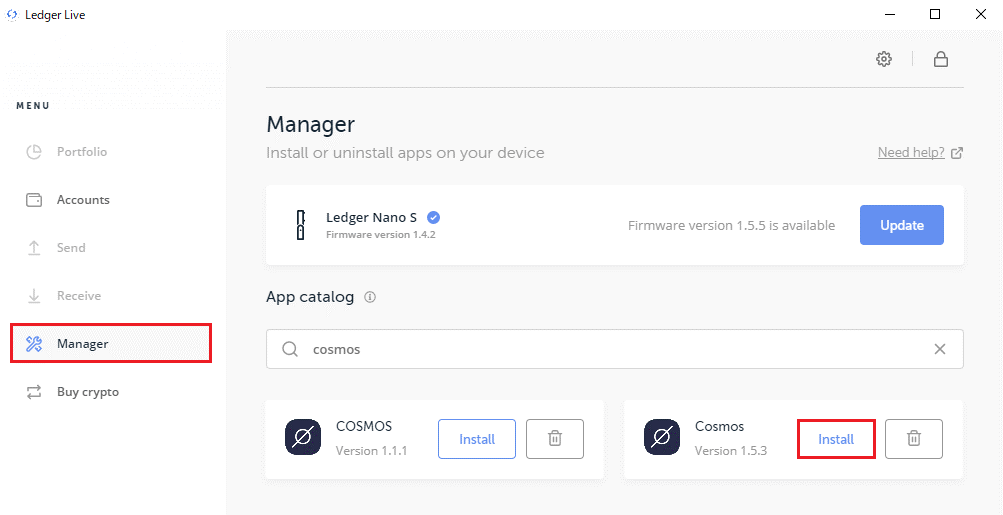Select Send from the sidebar menu
Viewport: 1003px width, 515px height.
coord(70,248)
